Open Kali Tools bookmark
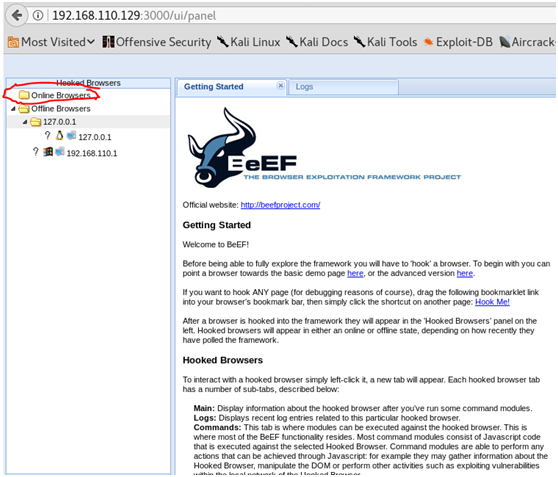558x477 pixels. tap(385, 42)
